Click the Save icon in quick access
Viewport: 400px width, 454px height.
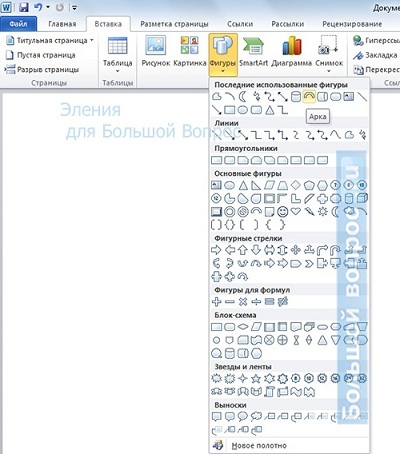(24, 7)
